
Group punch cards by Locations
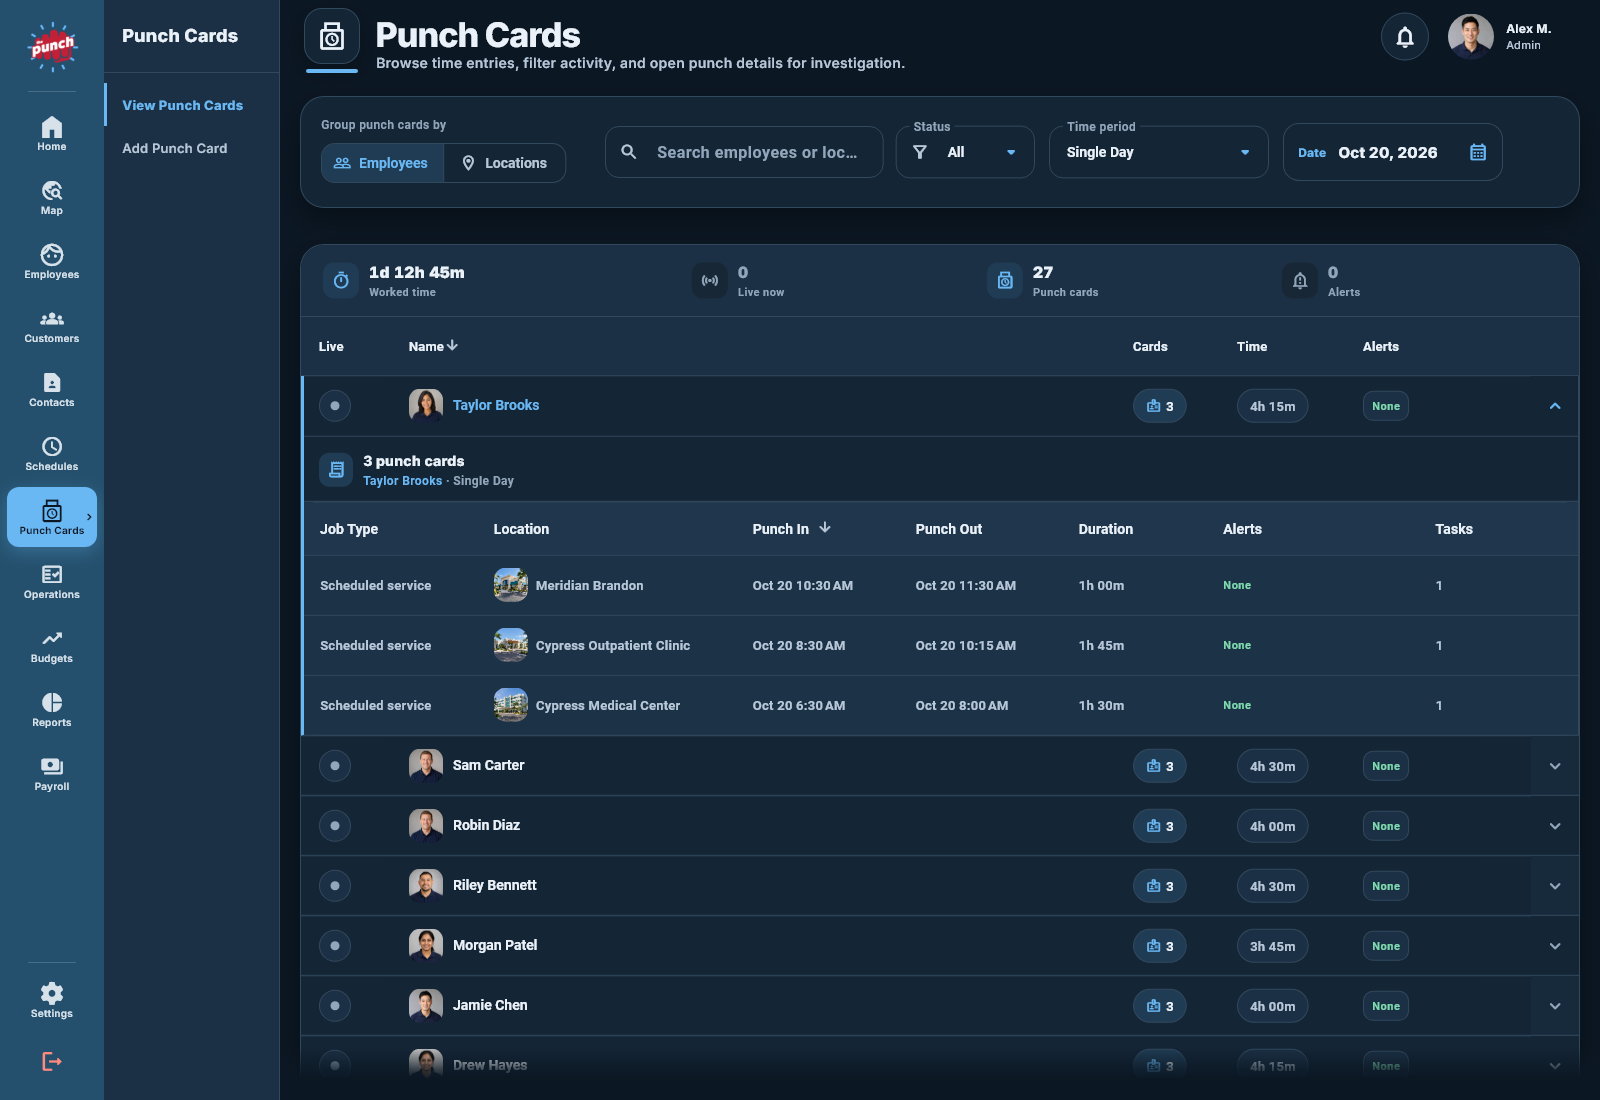[505, 163]
